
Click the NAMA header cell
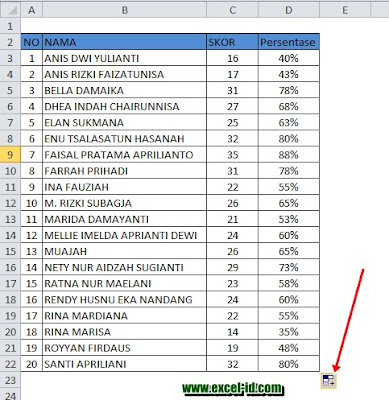coord(124,42)
